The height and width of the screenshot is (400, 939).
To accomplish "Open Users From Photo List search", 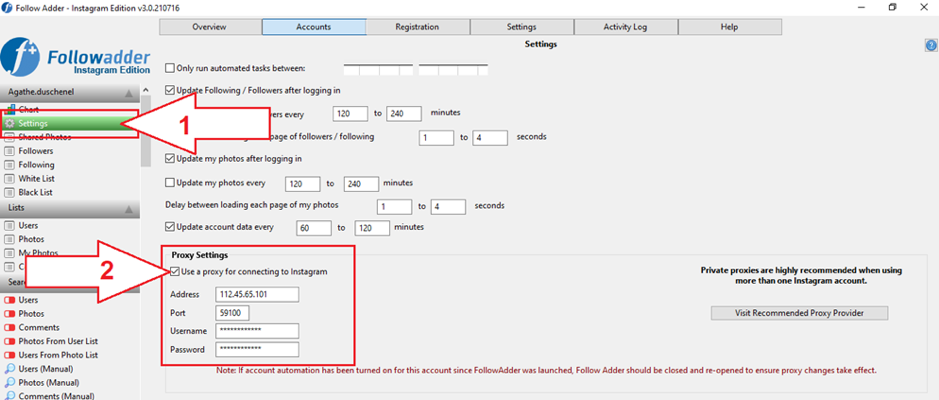I will coord(58,355).
